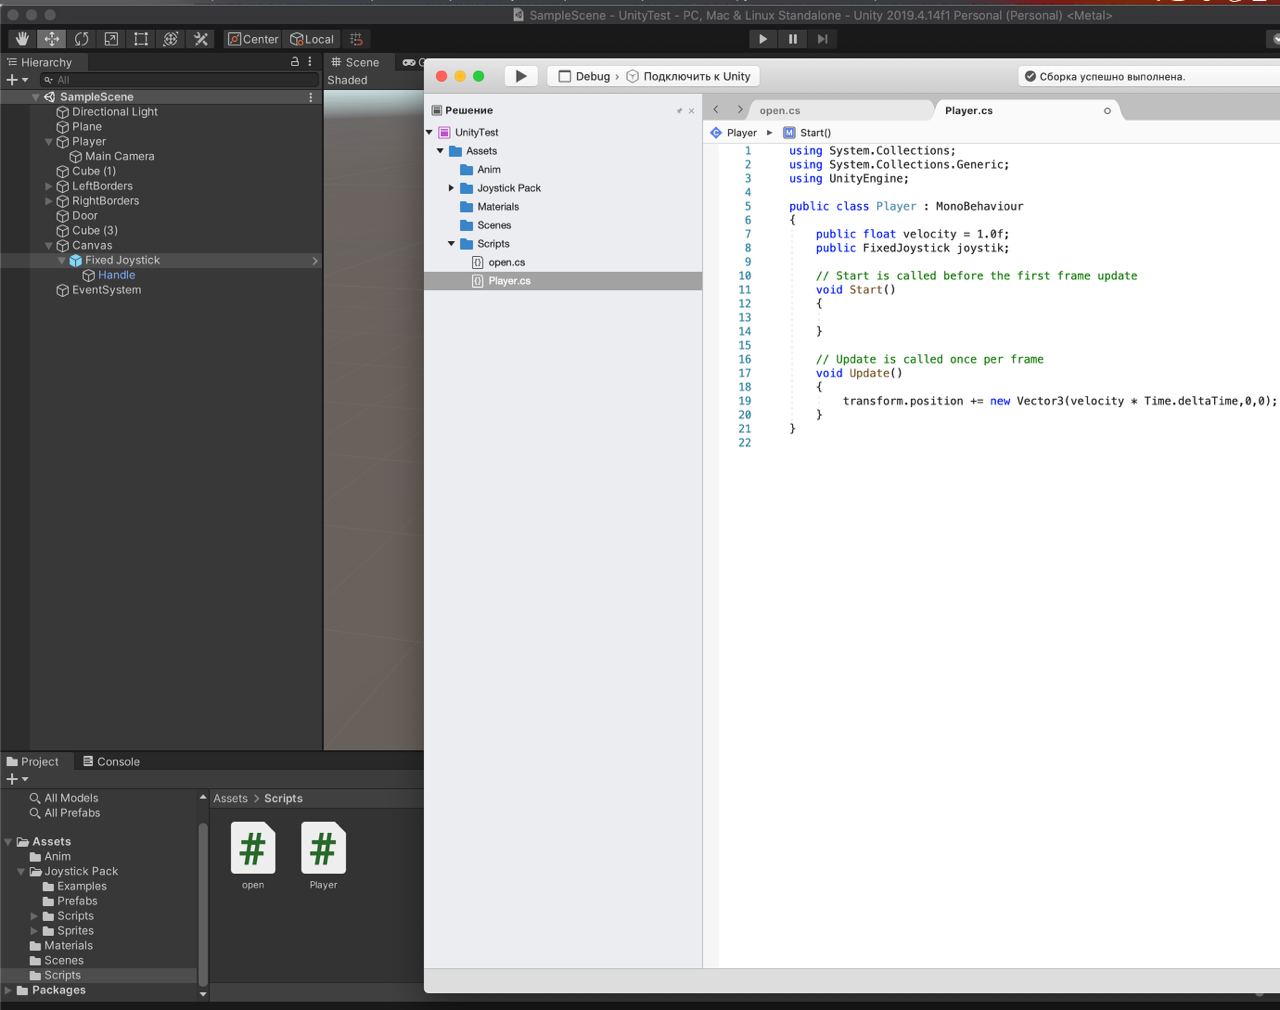Click the Player.cs tab unsaved indicator
The image size is (1280, 1010).
pyautogui.click(x=1107, y=111)
